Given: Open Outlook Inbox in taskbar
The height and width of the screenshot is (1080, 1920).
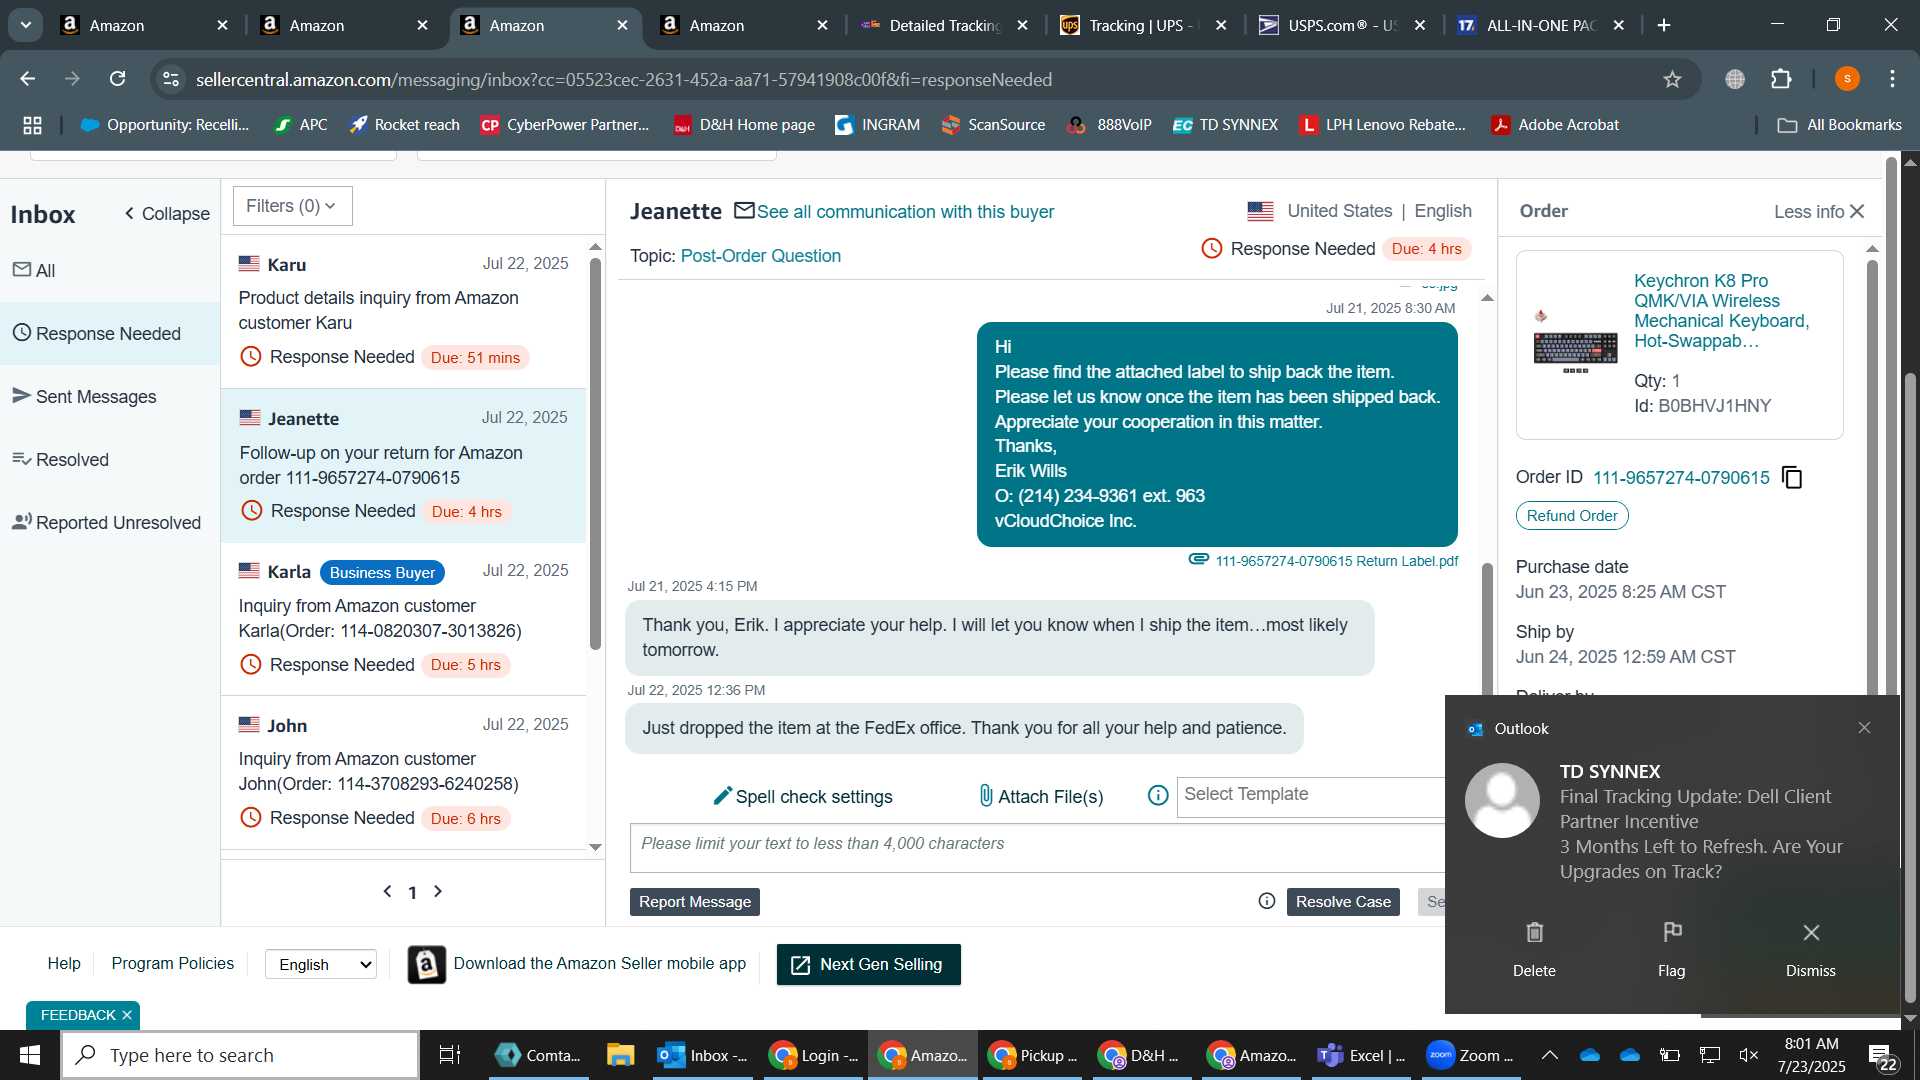Looking at the screenshot, I should [x=702, y=1055].
